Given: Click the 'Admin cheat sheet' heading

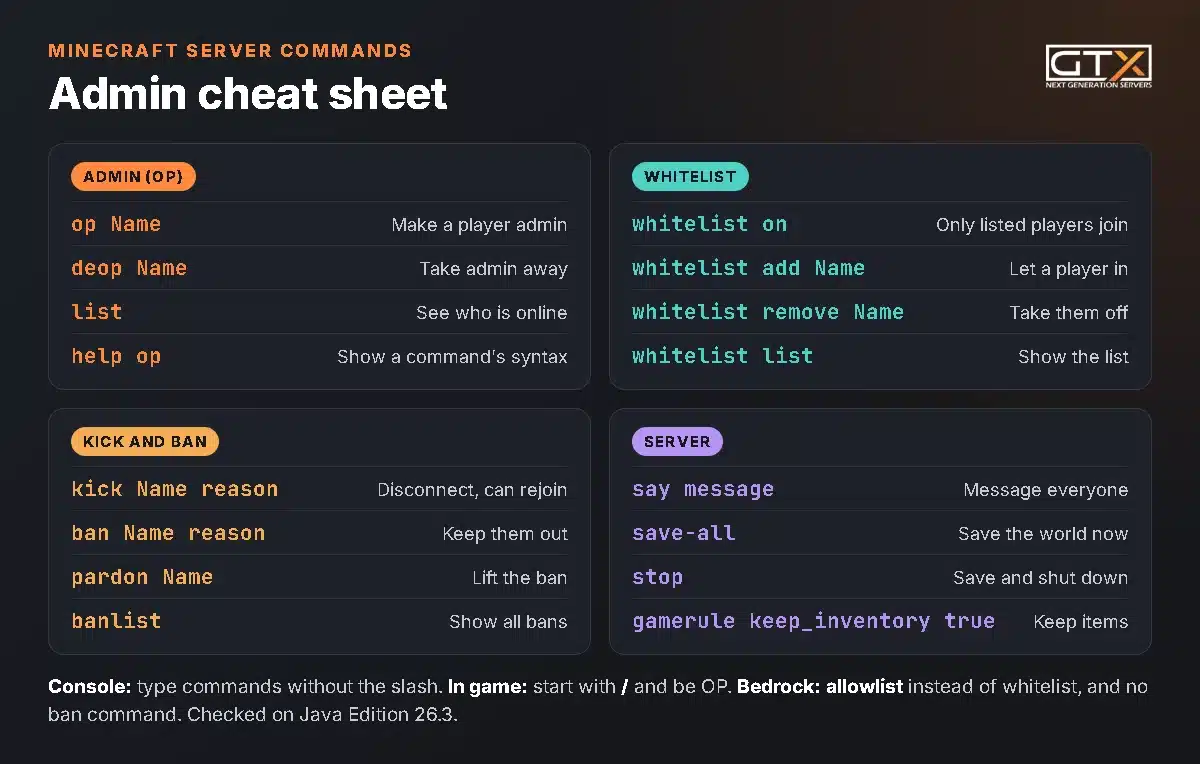Looking at the screenshot, I should (248, 94).
